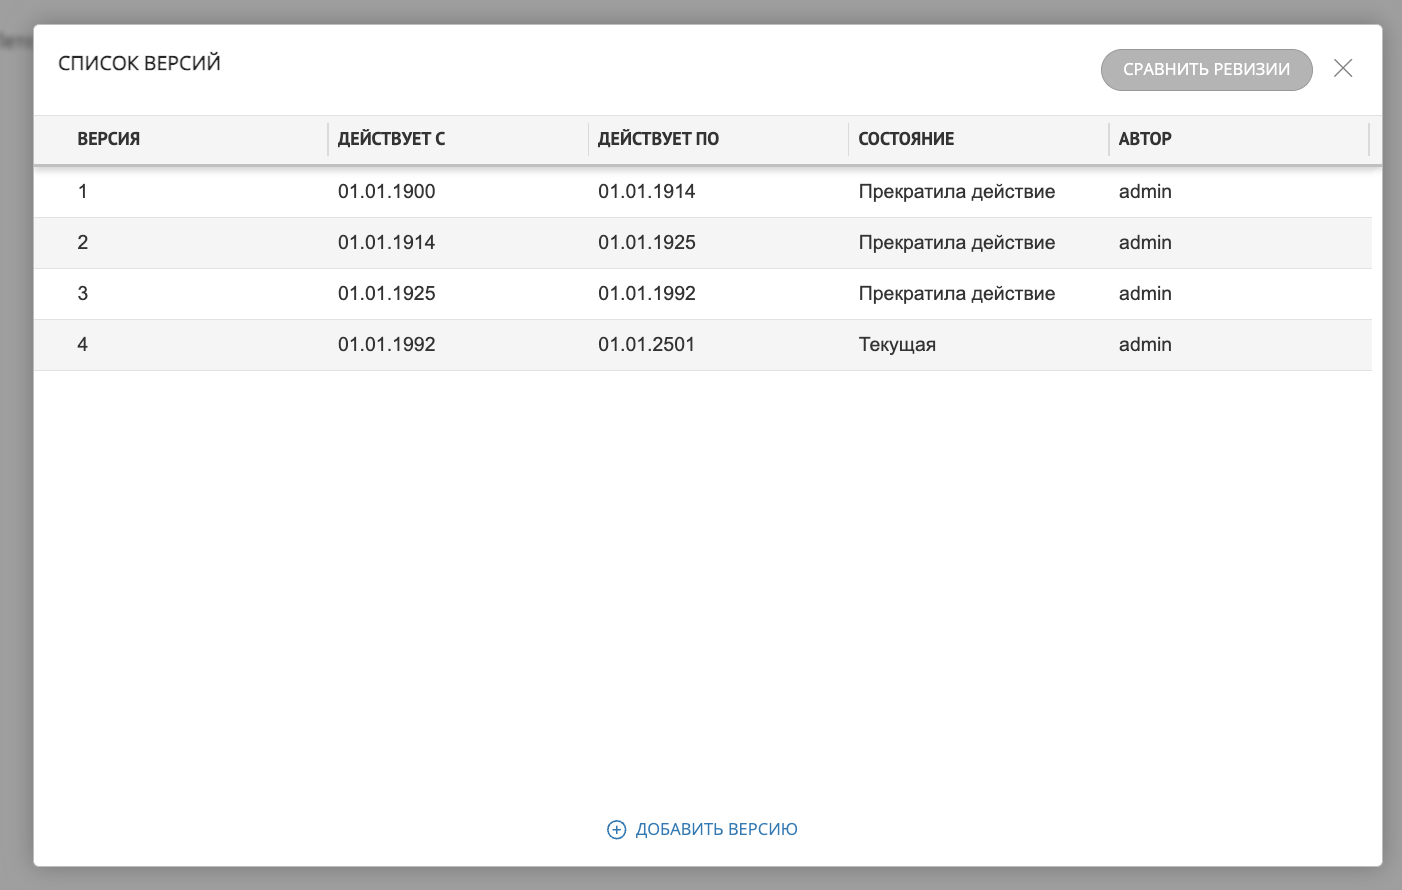Click the Сравнить ревизии button
The image size is (1402, 890).
pos(1206,70)
